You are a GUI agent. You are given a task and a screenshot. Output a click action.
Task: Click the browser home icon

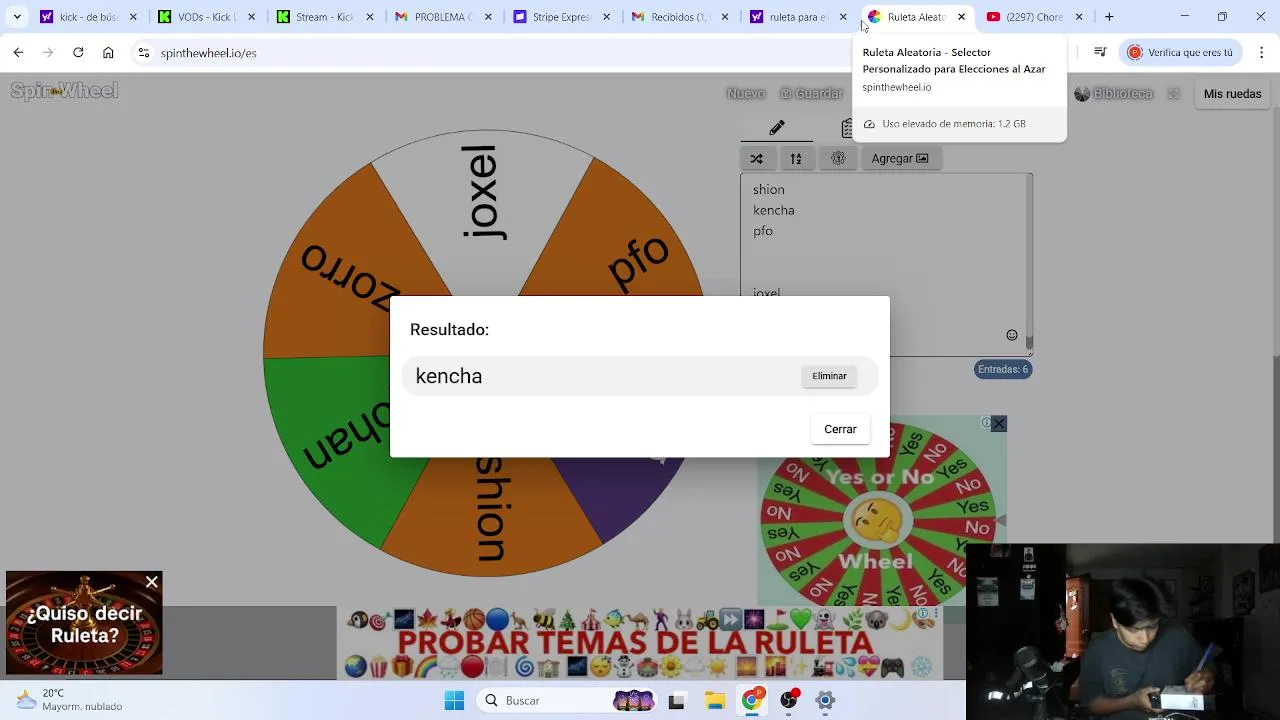(x=108, y=52)
